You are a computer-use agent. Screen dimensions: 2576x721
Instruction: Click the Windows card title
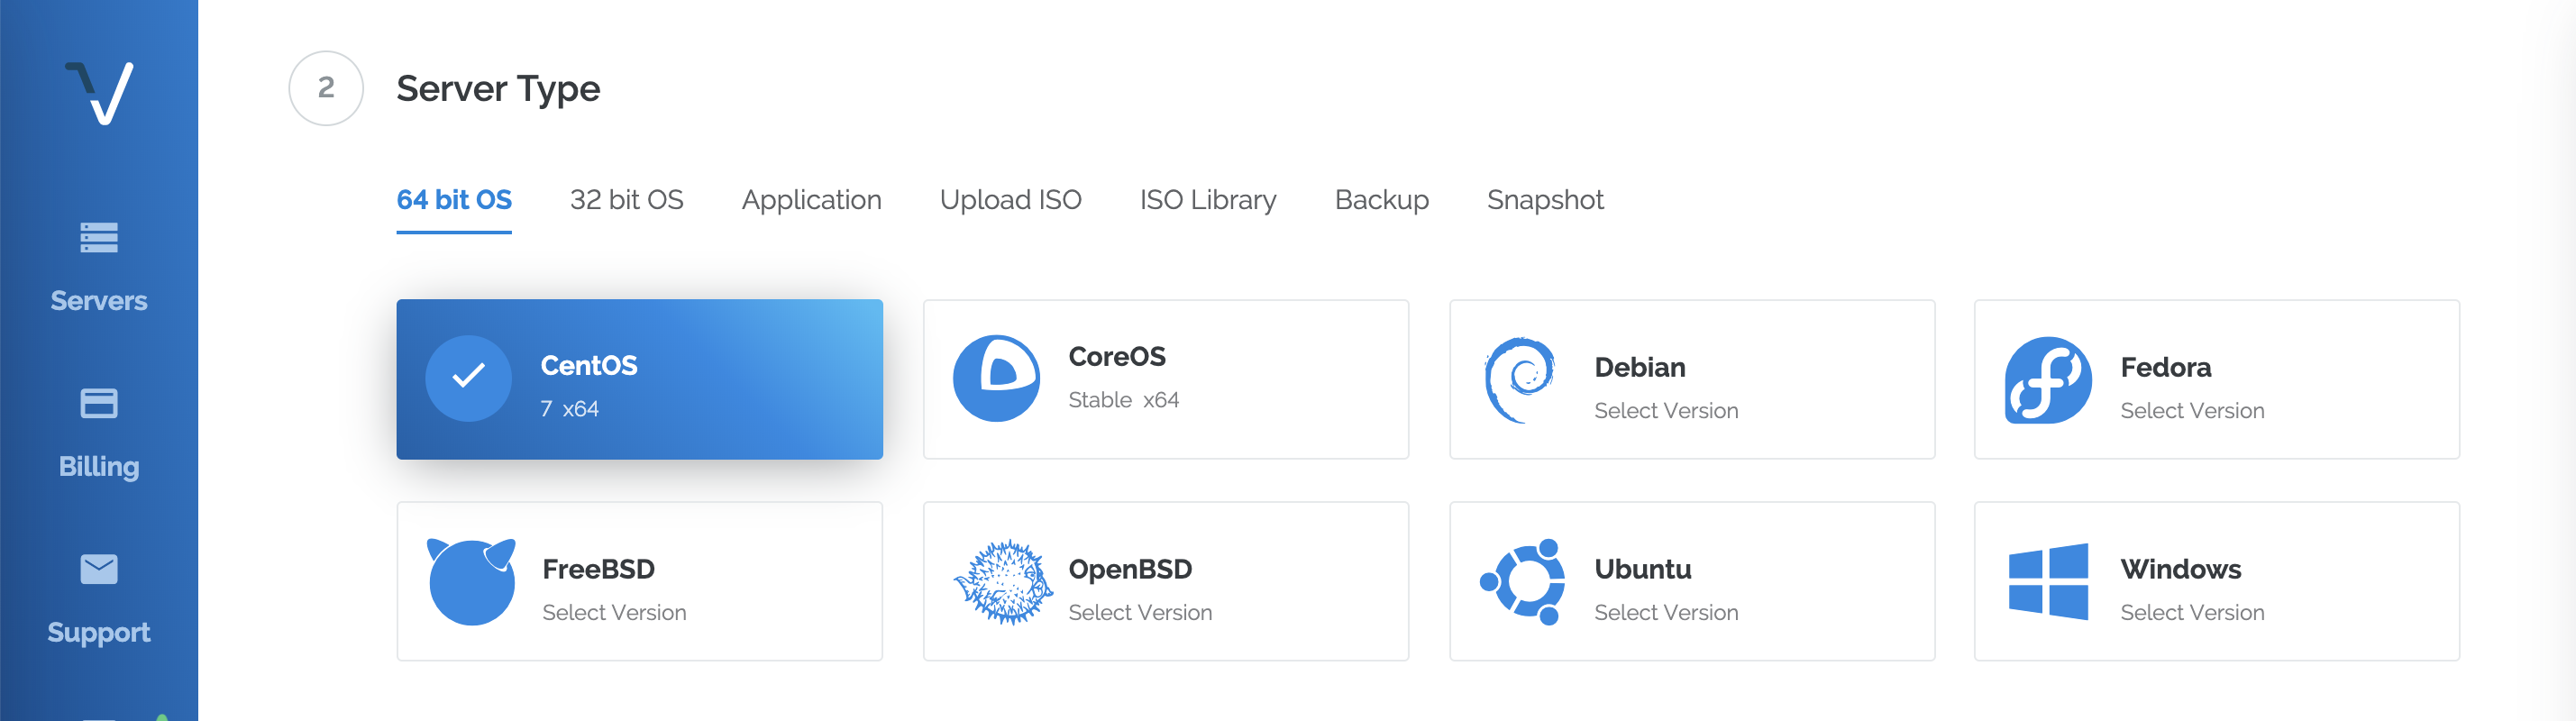[2180, 570]
